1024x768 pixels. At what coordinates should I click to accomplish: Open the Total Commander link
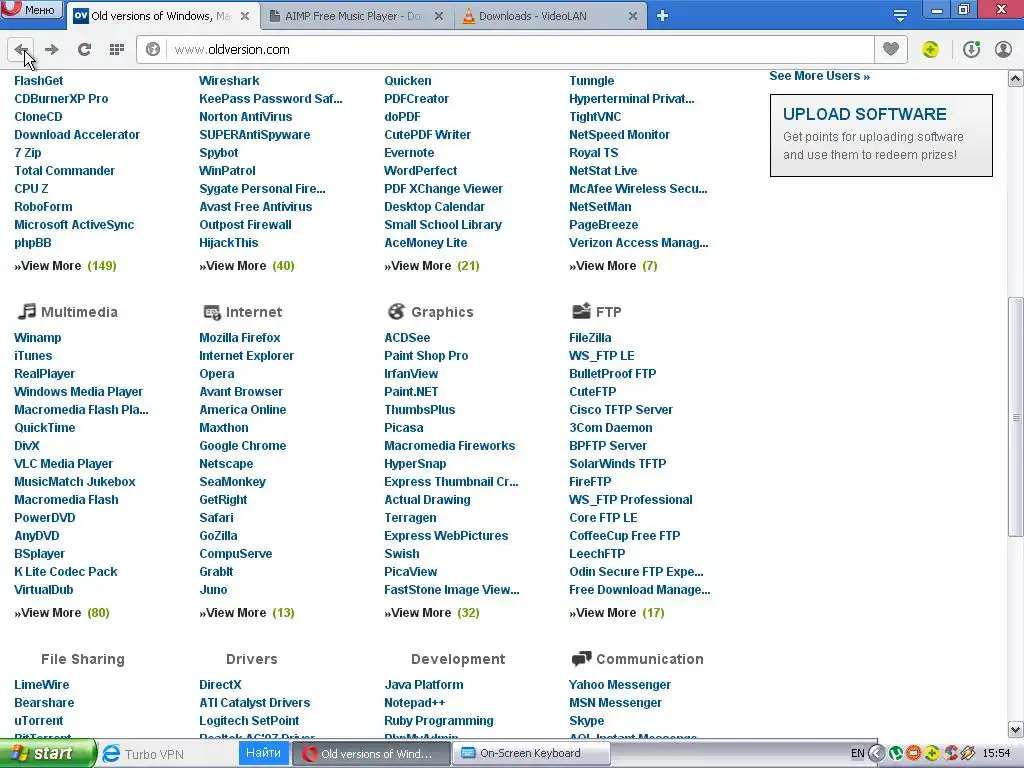[64, 170]
